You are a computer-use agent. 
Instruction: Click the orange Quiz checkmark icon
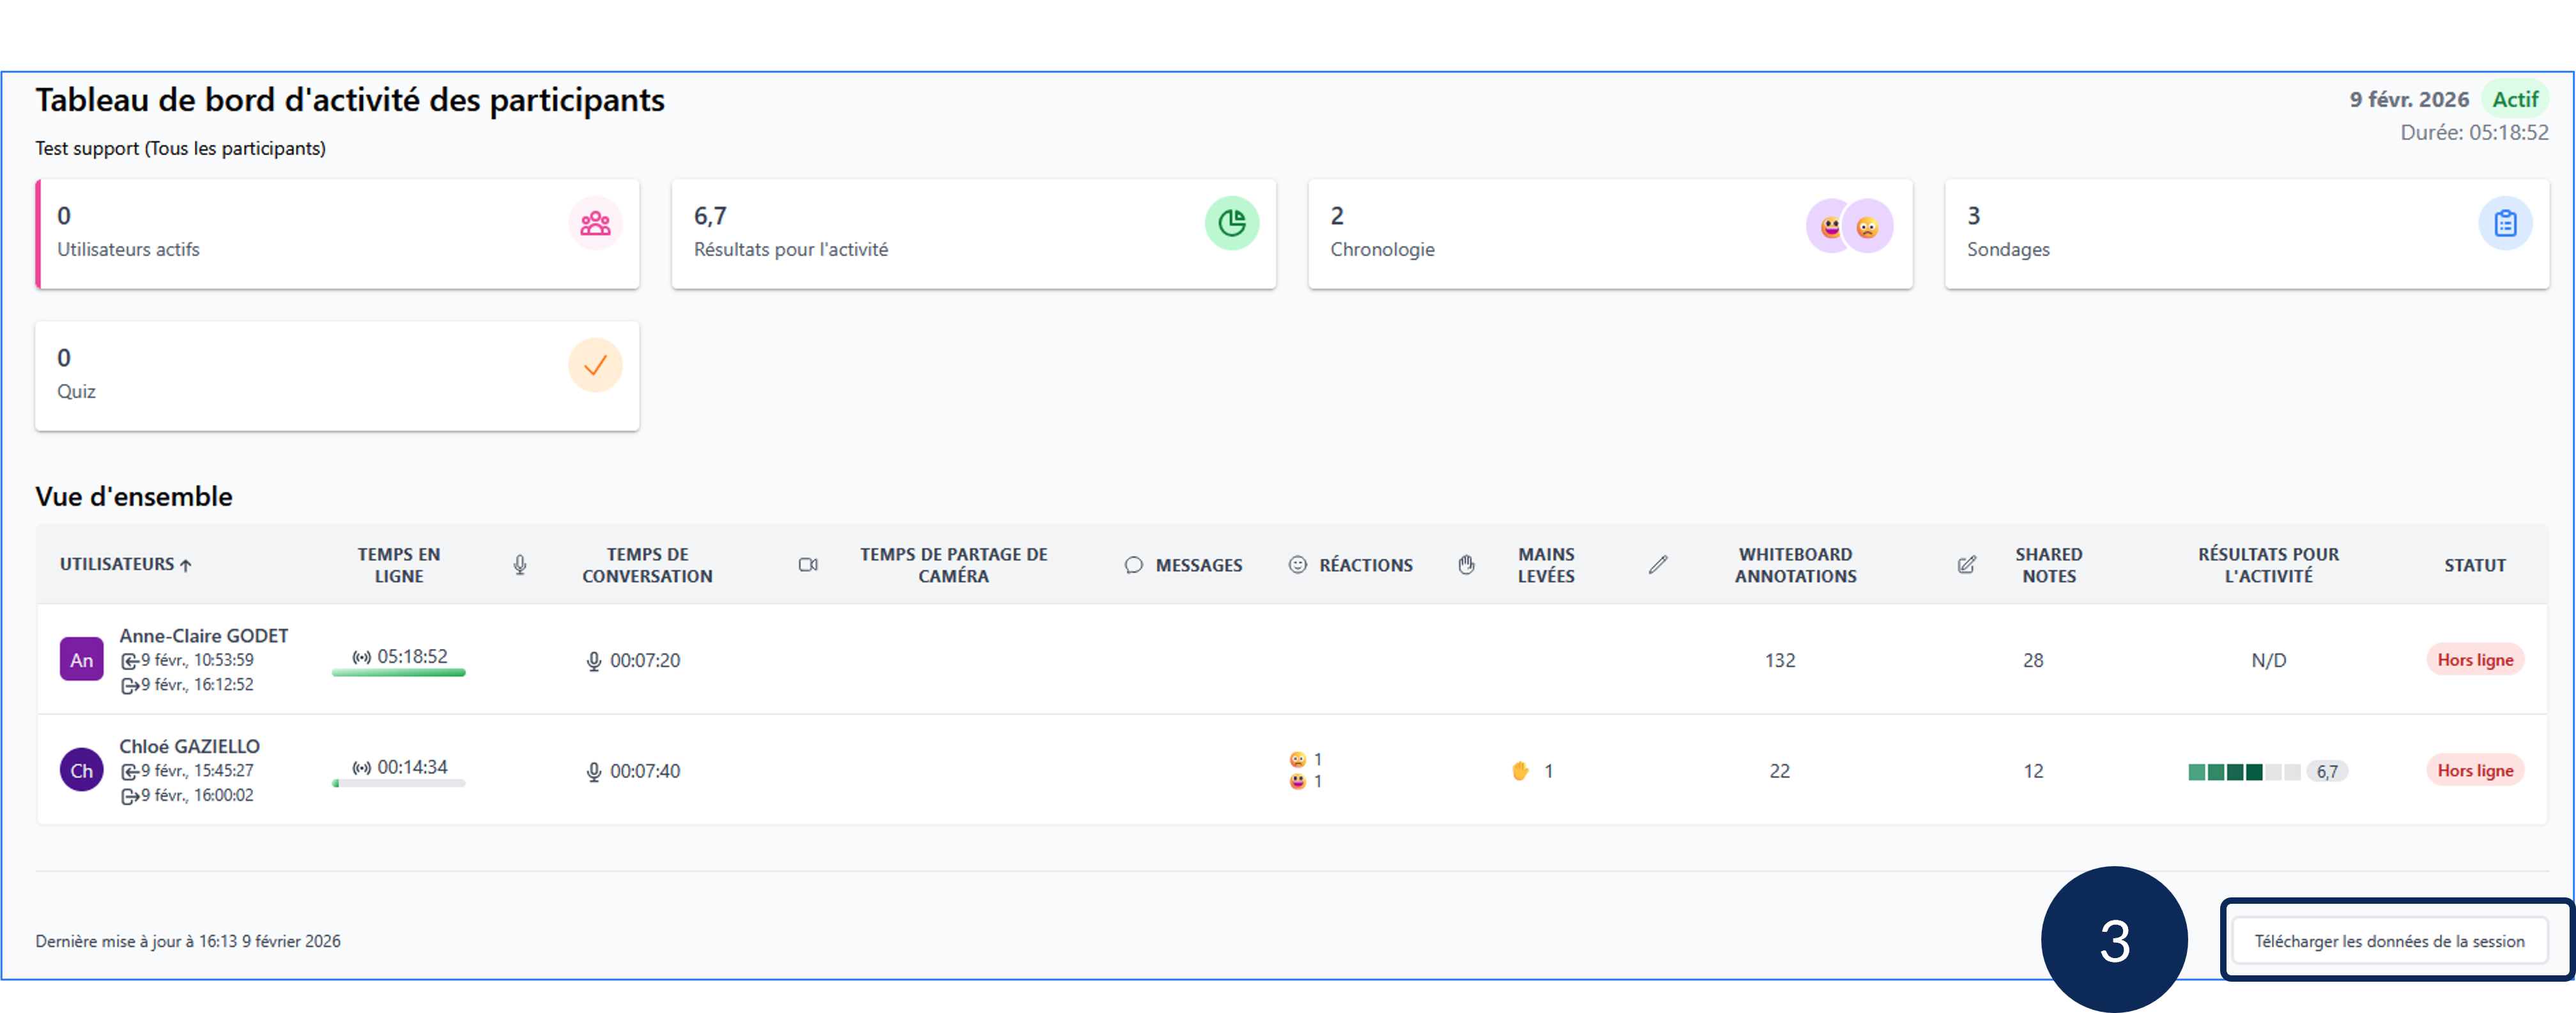pos(595,366)
